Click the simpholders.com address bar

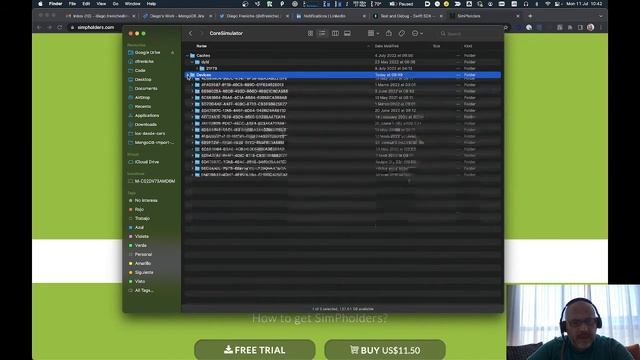click(x=96, y=27)
